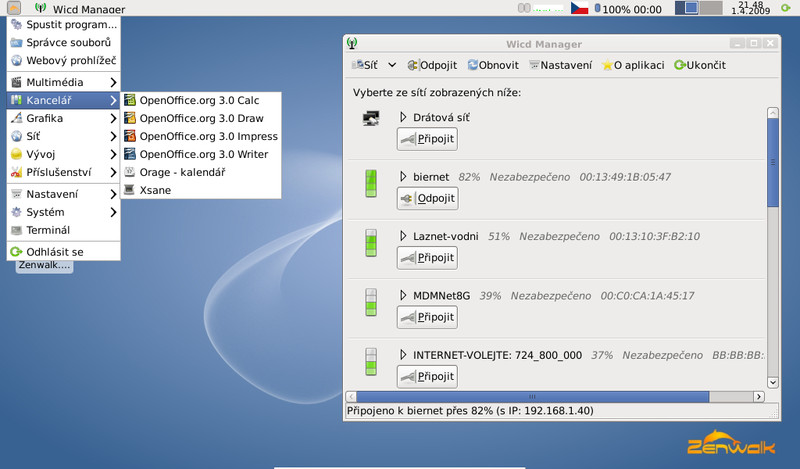This screenshot has height=469, width=800.
Task: Expand Laznet-vodni details triangle
Action: [x=403, y=236]
